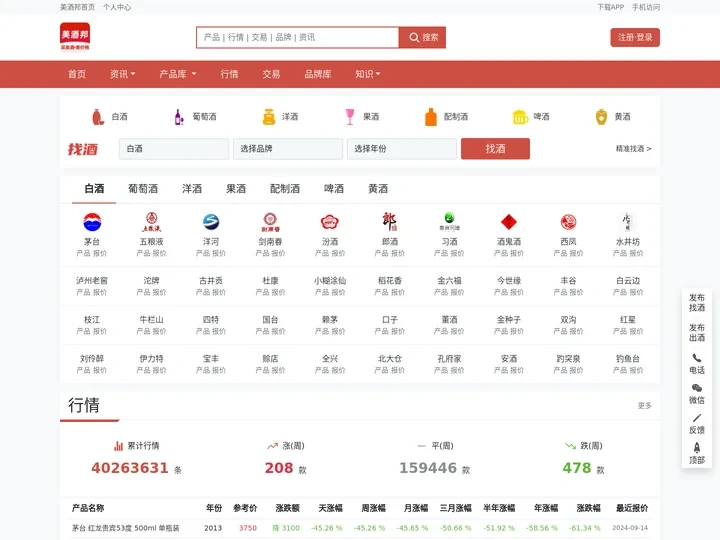This screenshot has width=720, height=540.
Task: Expand the 资讯 navigation dropdown
Action: (122, 74)
